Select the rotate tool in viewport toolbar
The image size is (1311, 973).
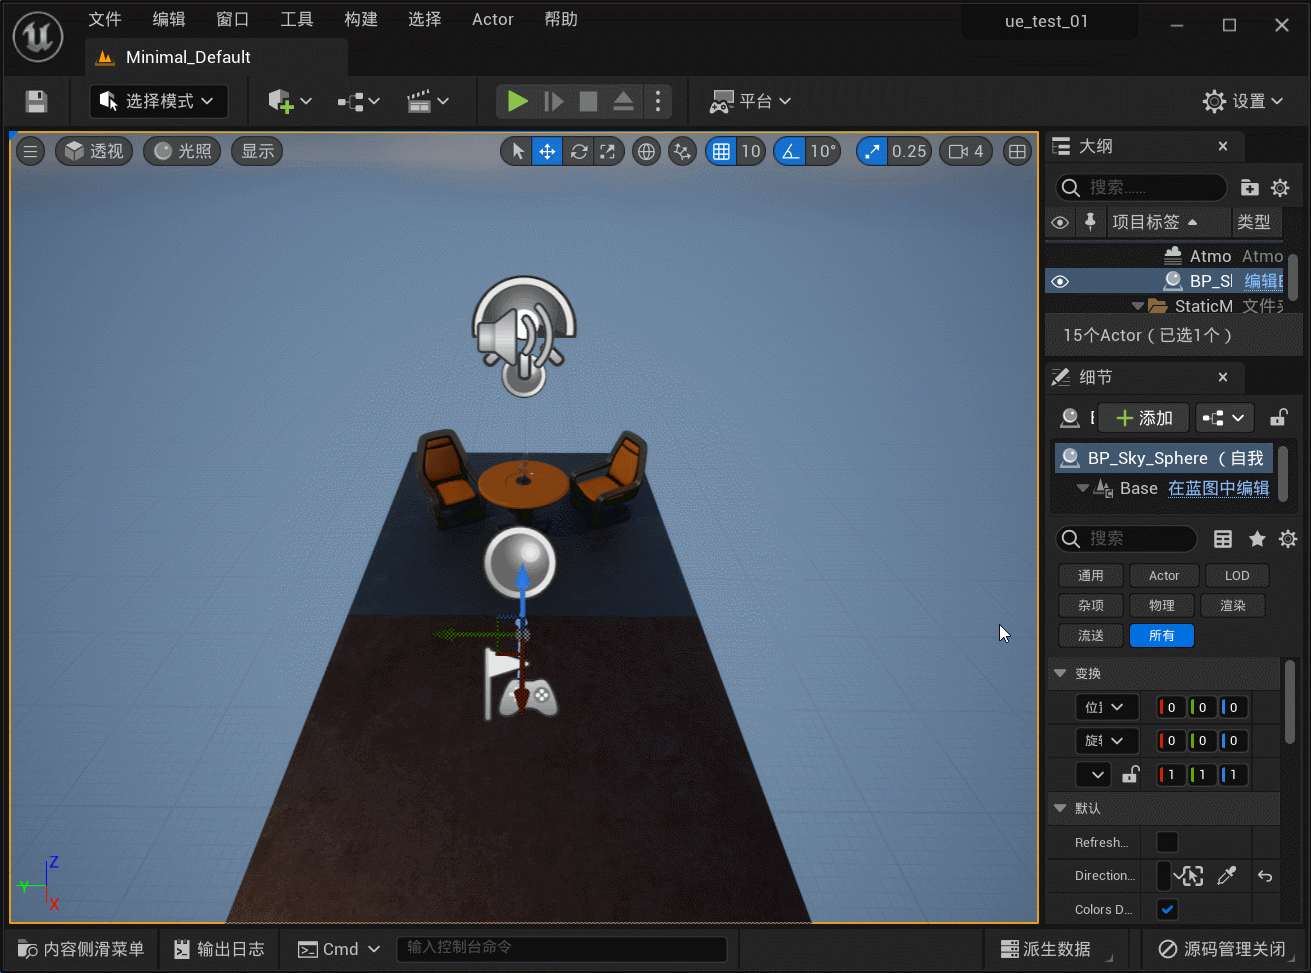(578, 151)
